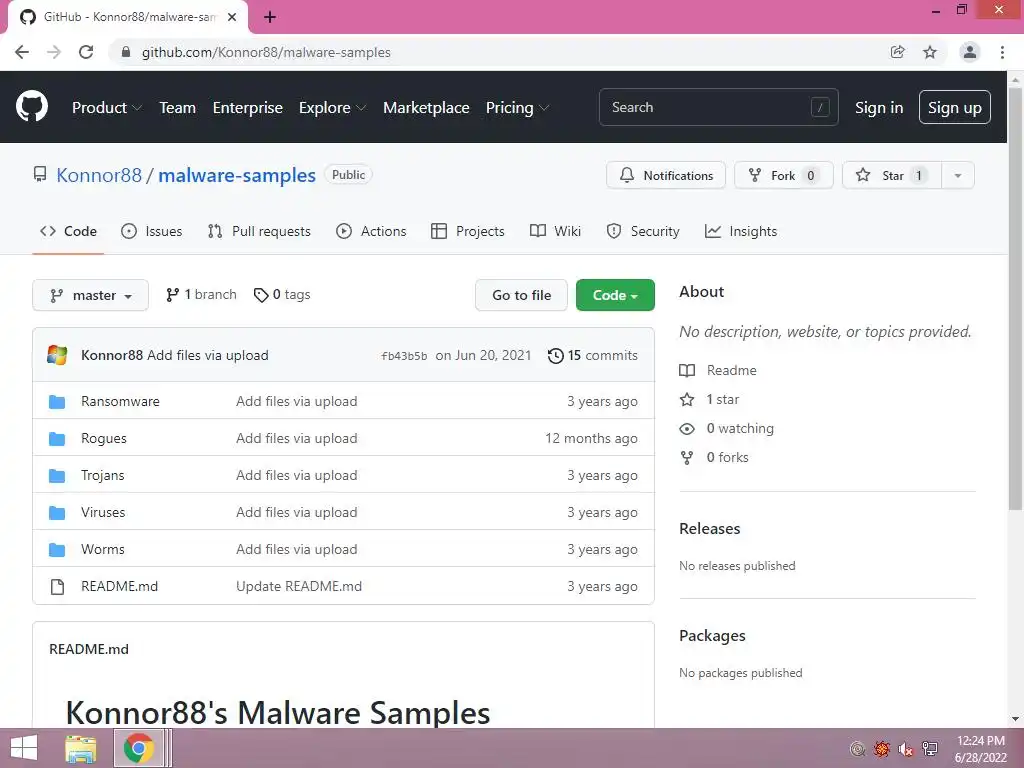Switch to the Actions tab
1024x768 pixels.
(x=371, y=231)
